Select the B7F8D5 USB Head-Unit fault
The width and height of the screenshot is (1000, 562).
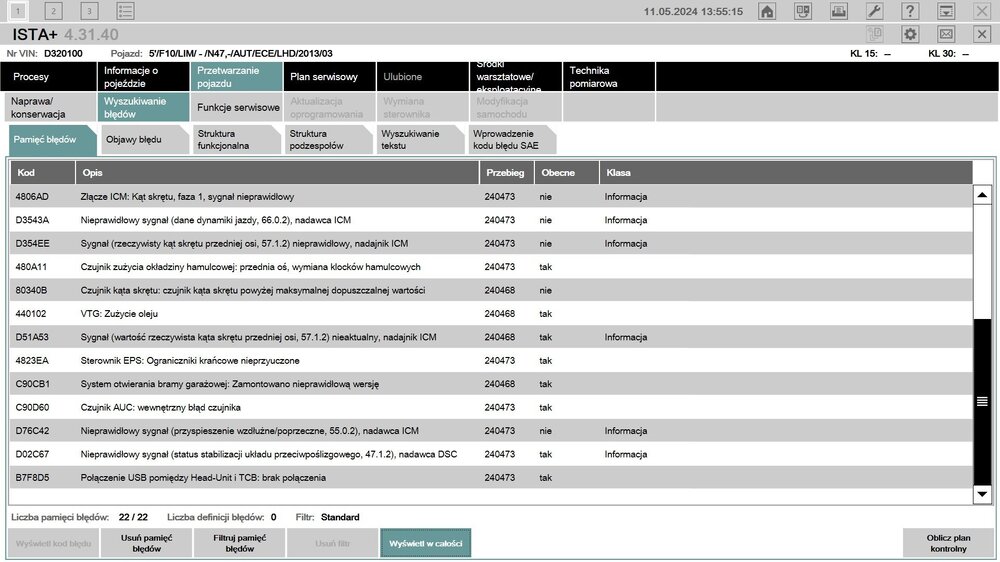tap(491, 477)
